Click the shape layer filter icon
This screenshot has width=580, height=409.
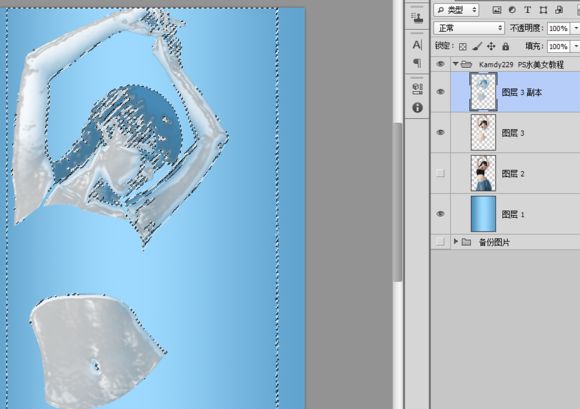[543, 10]
